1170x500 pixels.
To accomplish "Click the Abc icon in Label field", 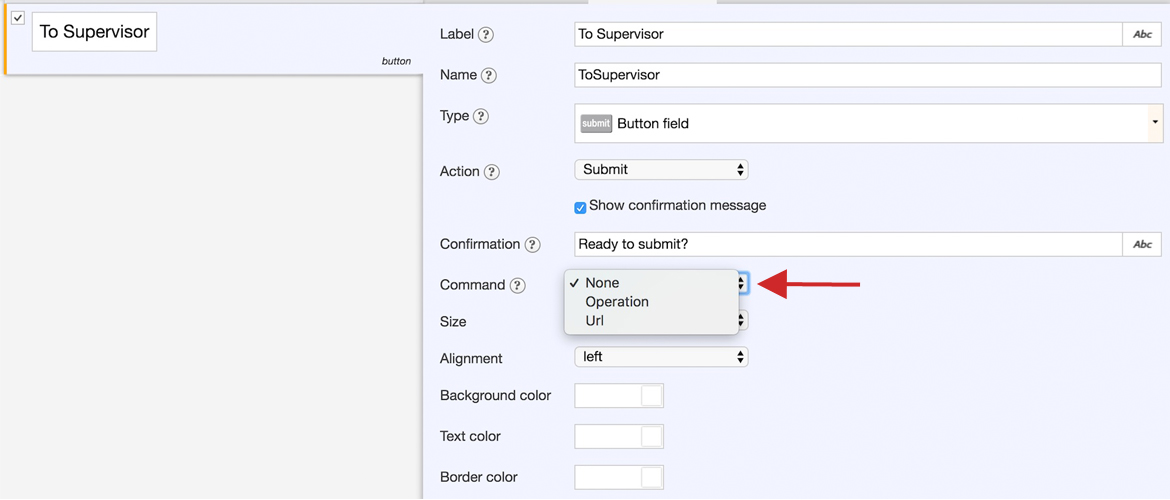I will click(x=1142, y=34).
